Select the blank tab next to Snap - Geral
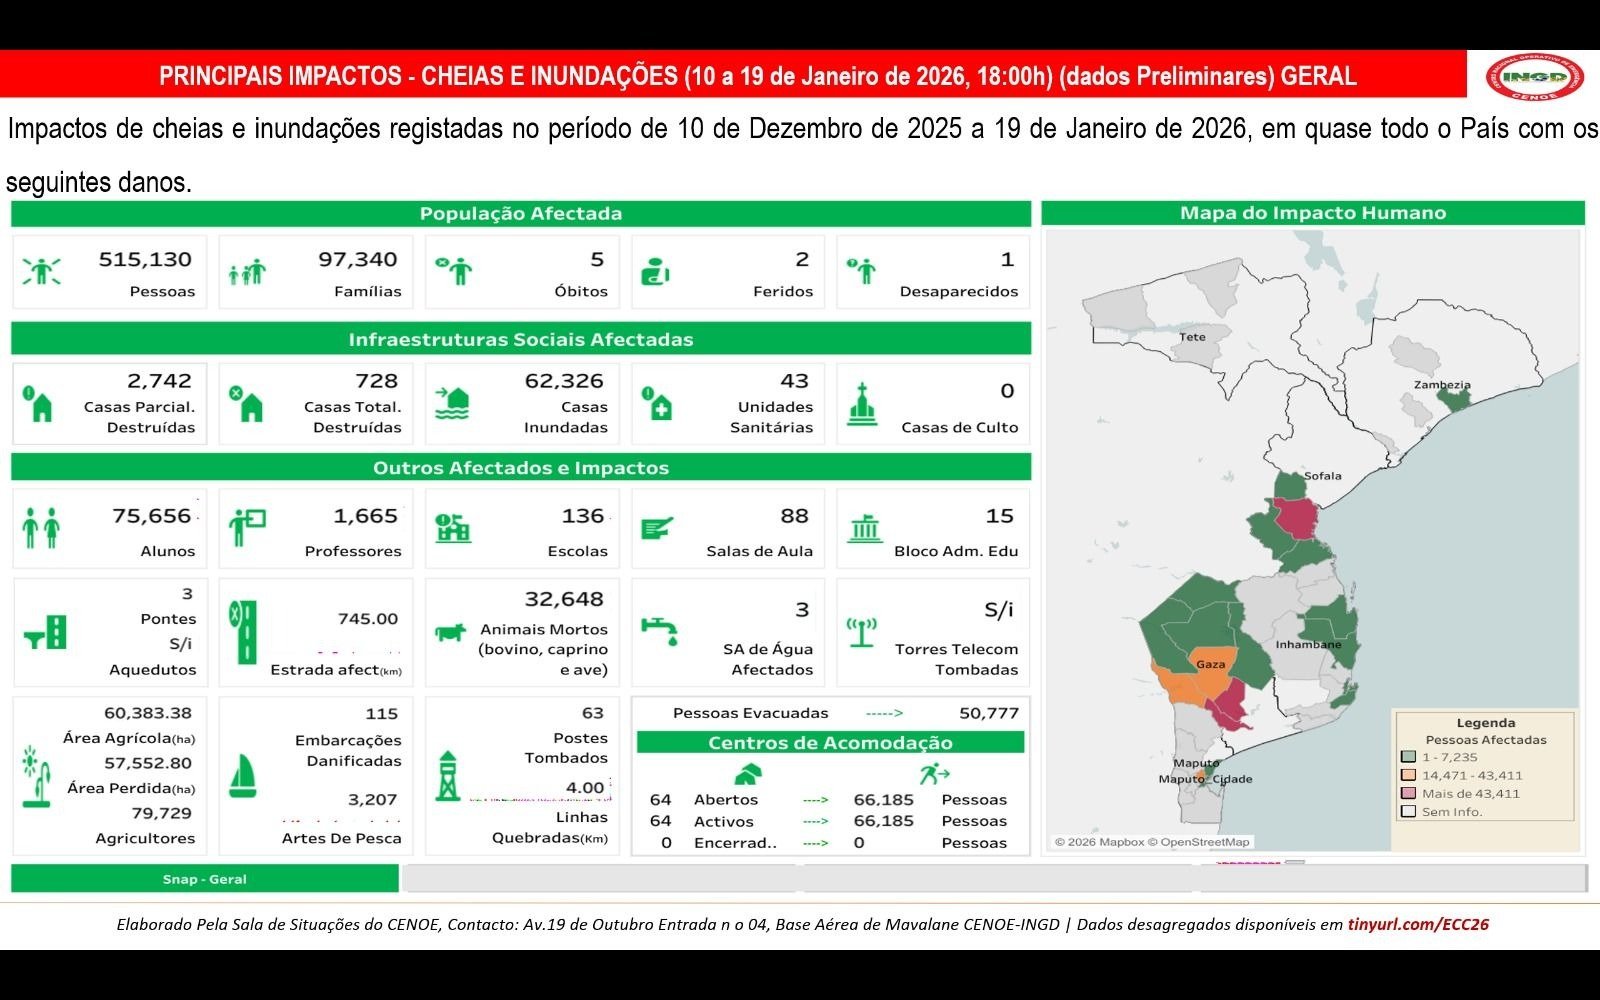Image resolution: width=1600 pixels, height=1000 pixels. (x=600, y=879)
